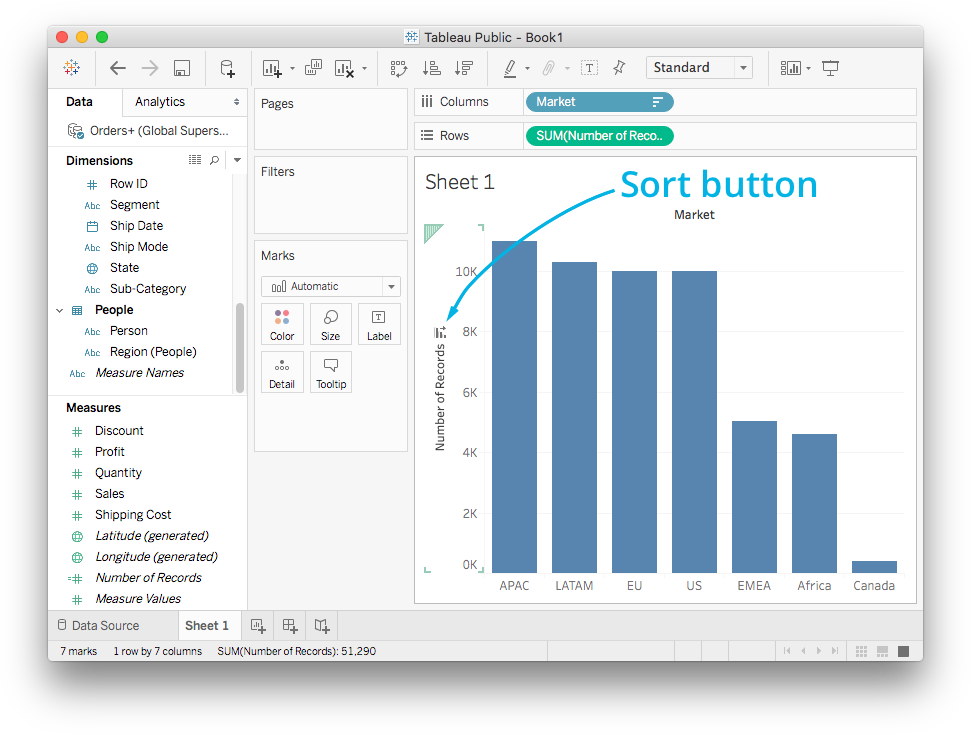Click the save workbook icon
The image size is (971, 735).
point(182,68)
